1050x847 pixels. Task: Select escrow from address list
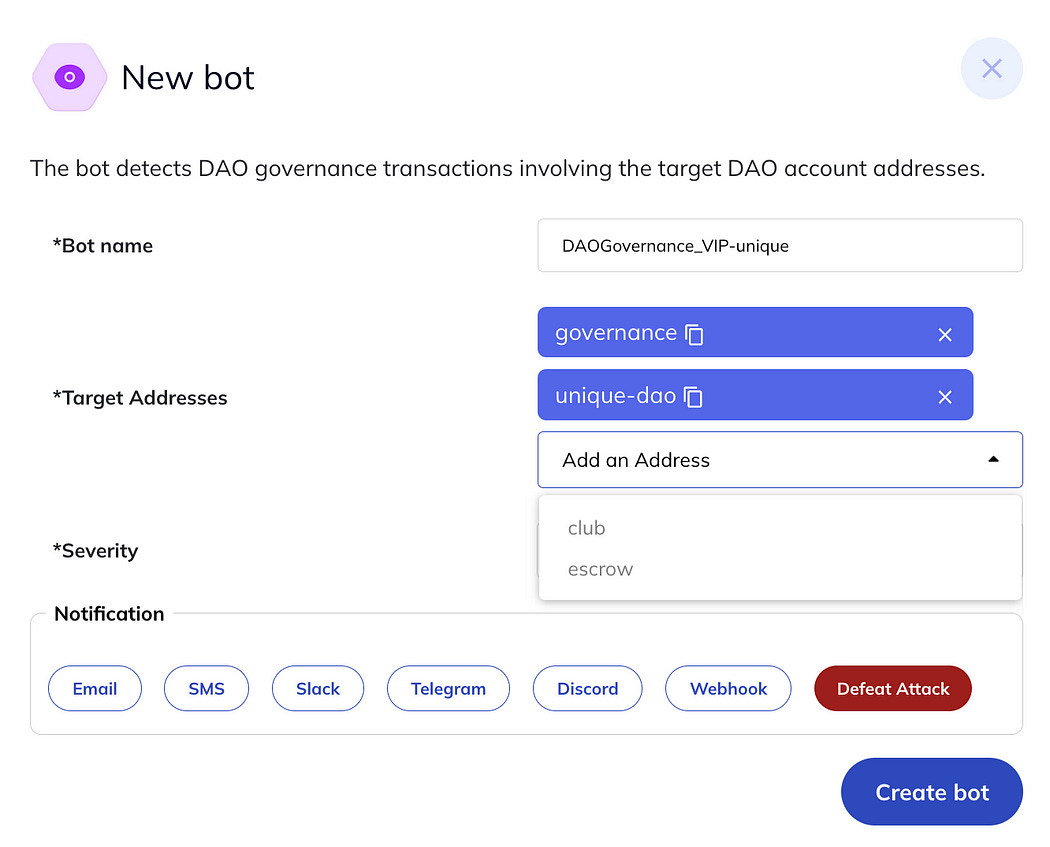point(779,569)
